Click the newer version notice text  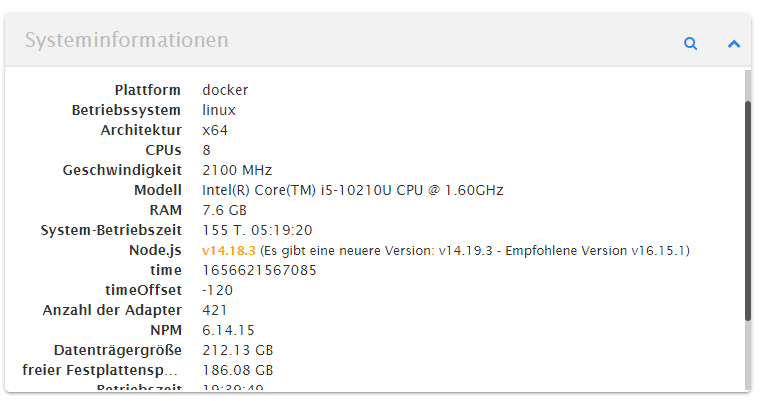(x=475, y=250)
